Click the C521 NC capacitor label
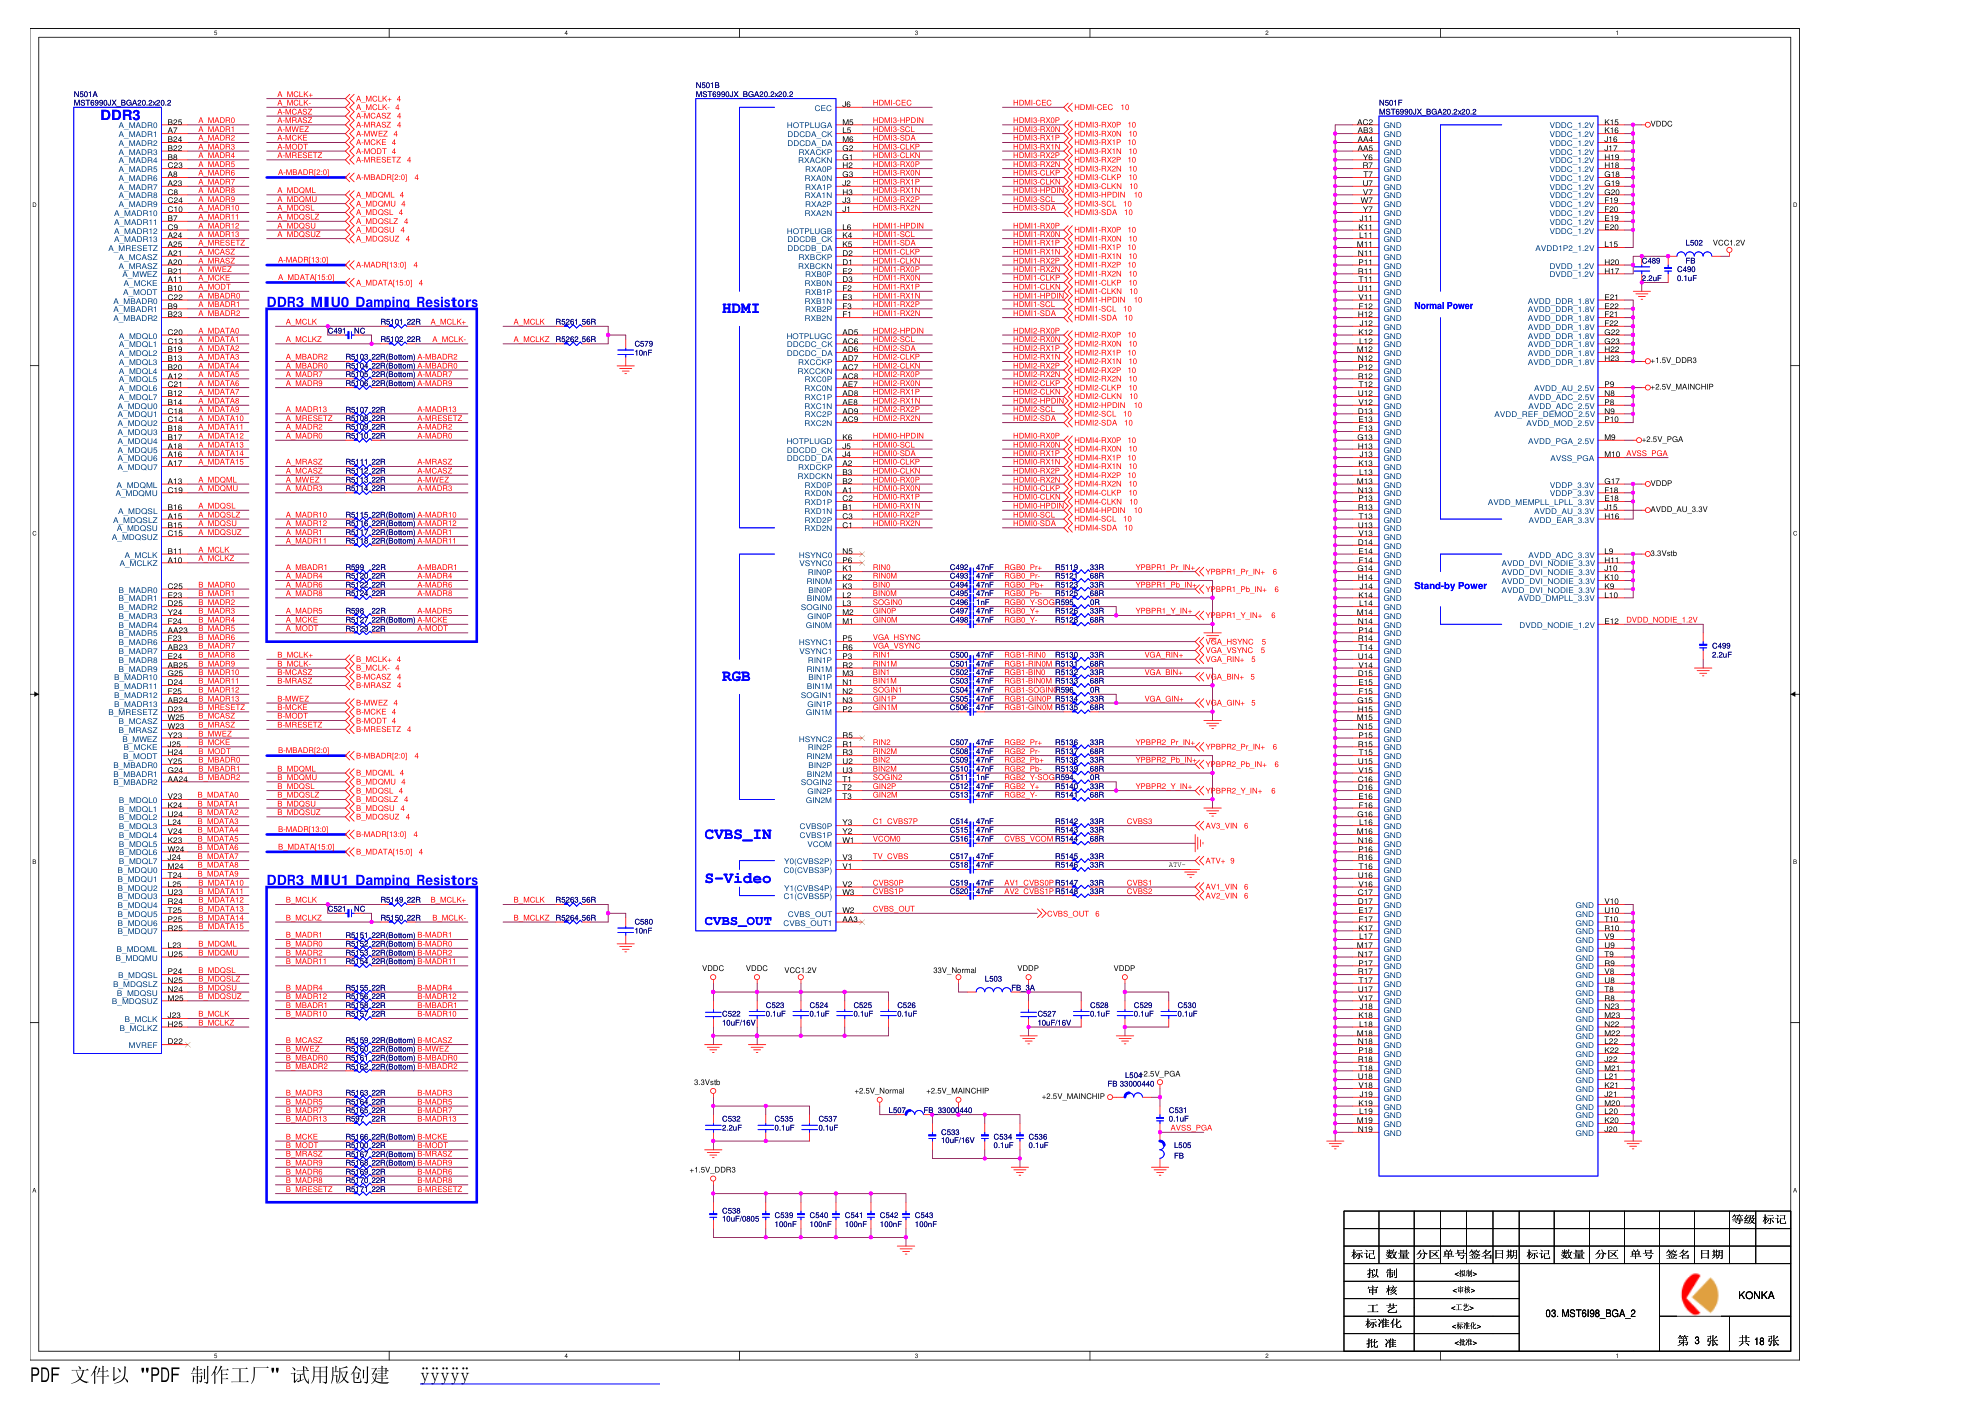This screenshot has height=1402, width=1984. (347, 909)
